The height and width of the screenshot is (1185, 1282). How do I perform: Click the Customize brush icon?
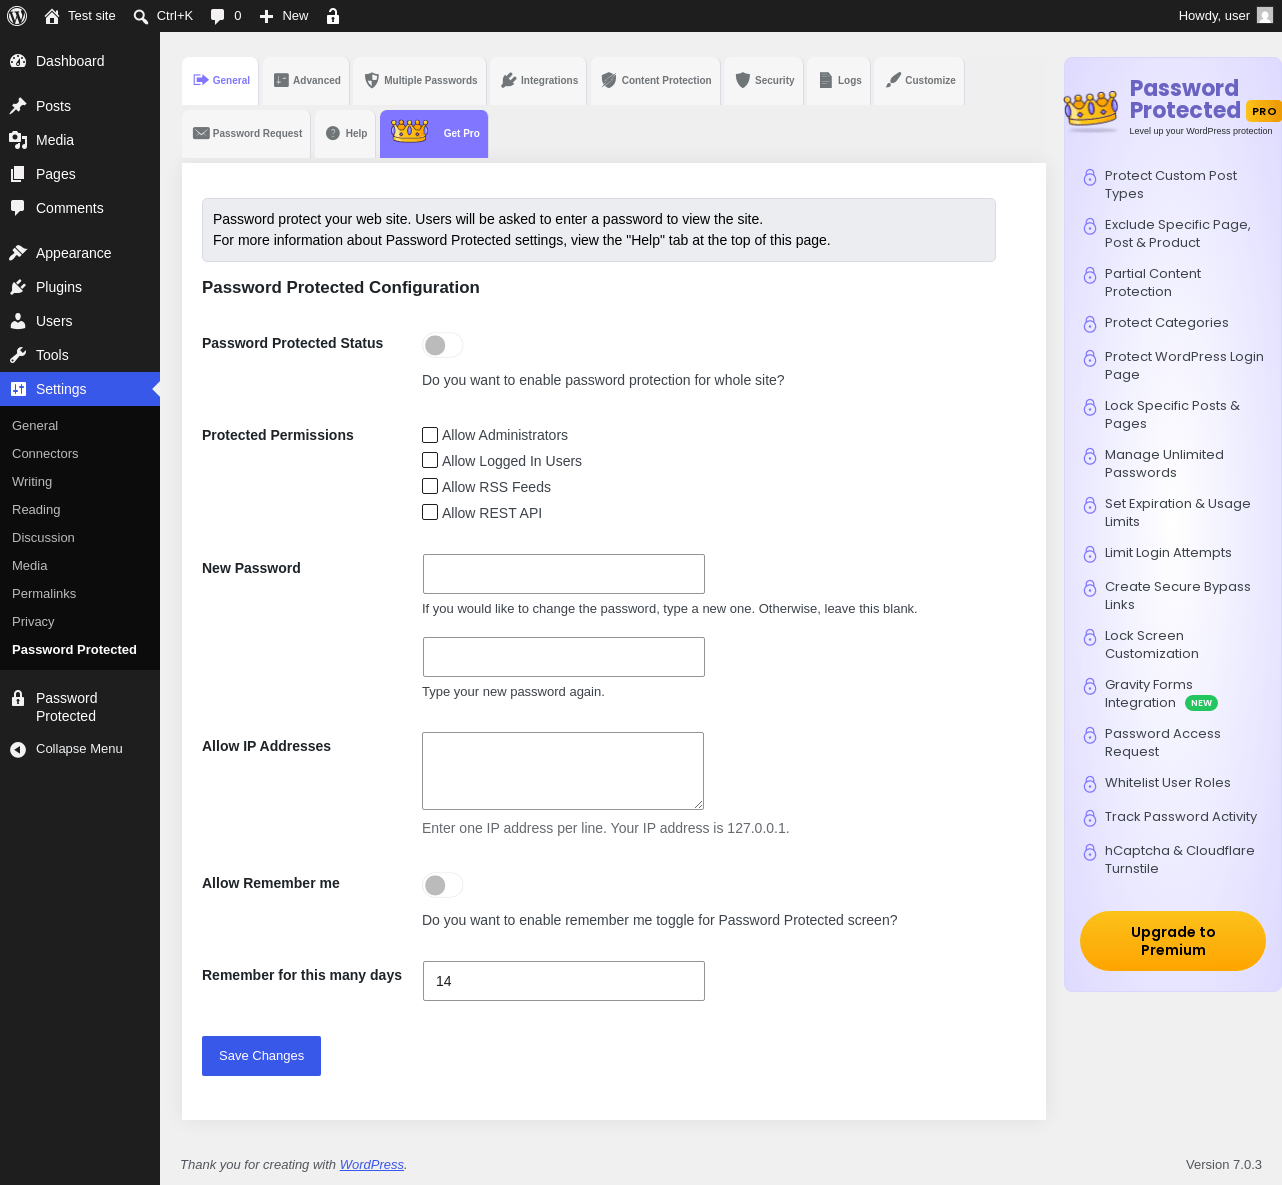(x=893, y=80)
